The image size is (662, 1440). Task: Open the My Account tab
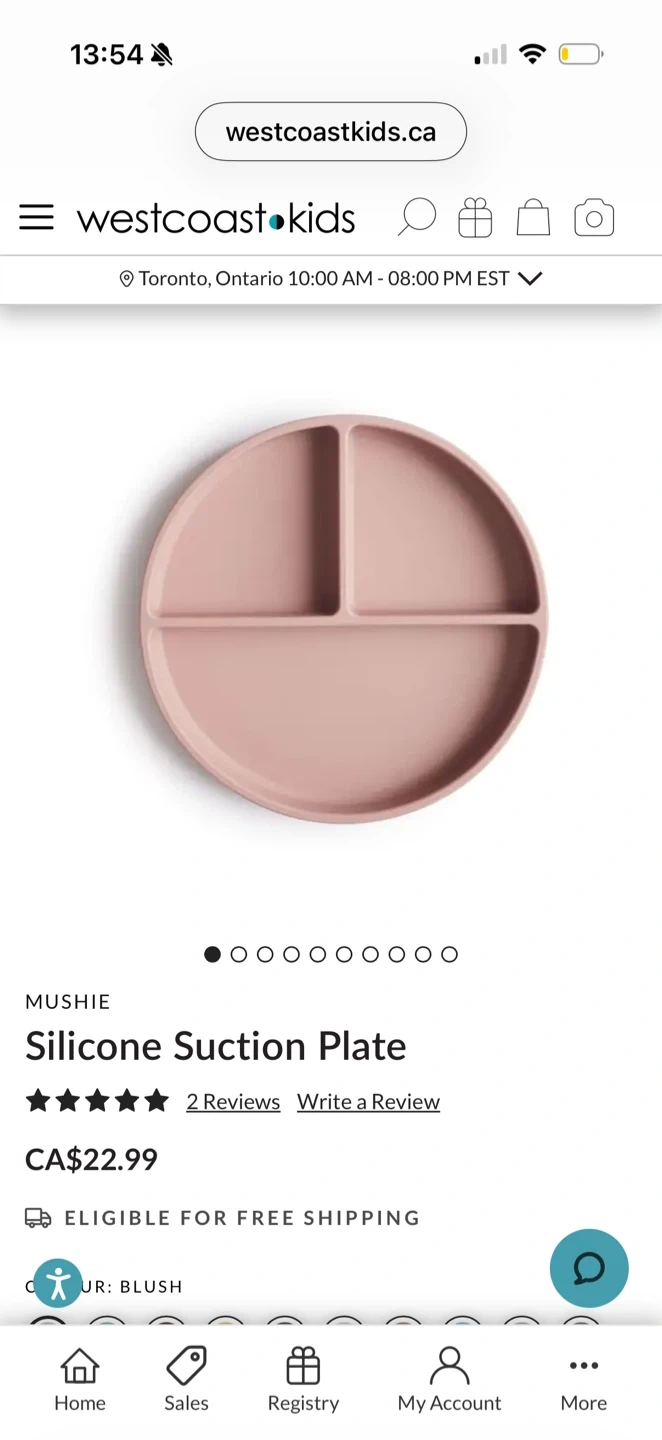(449, 1381)
